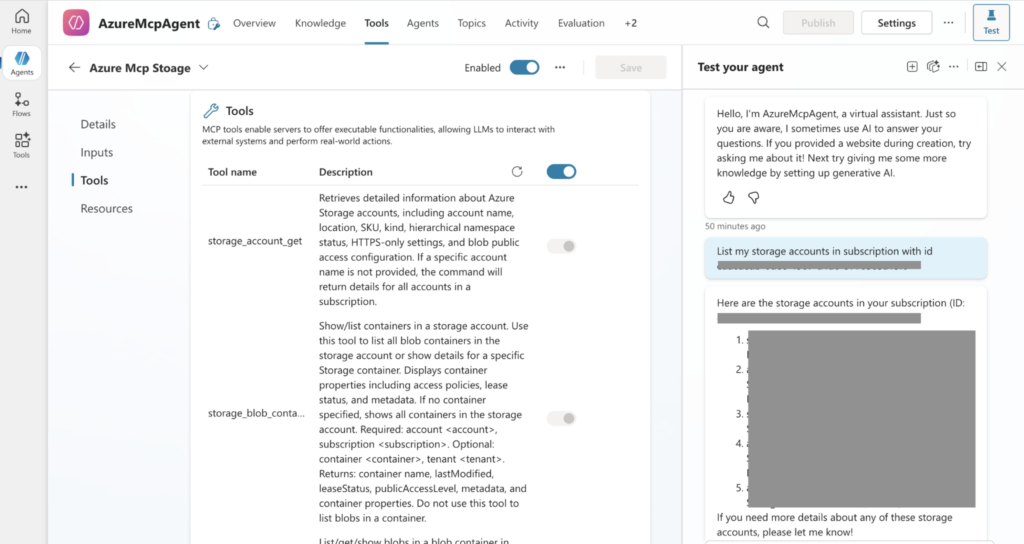Image resolution: width=1024 pixels, height=544 pixels.
Task: Switch to the Knowledge tab
Action: [320, 23]
